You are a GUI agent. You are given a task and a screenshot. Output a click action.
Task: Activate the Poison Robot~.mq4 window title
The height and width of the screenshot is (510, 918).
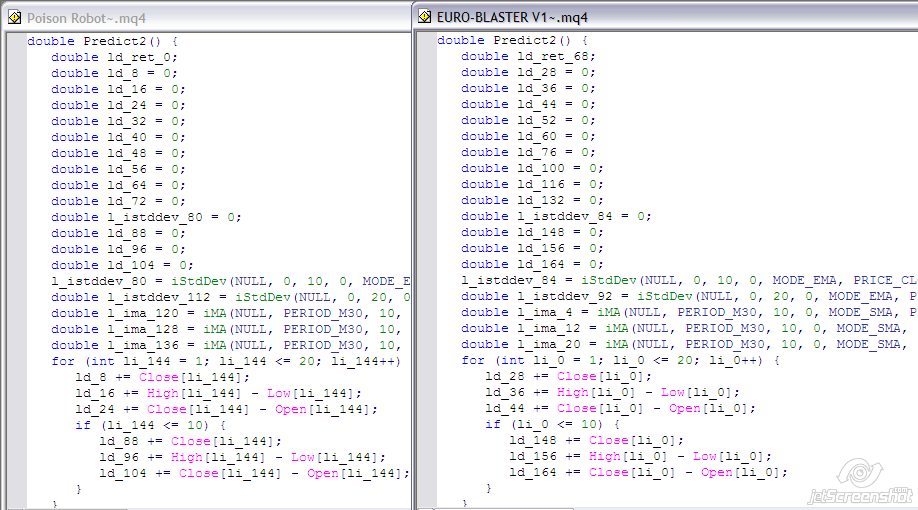pos(86,18)
